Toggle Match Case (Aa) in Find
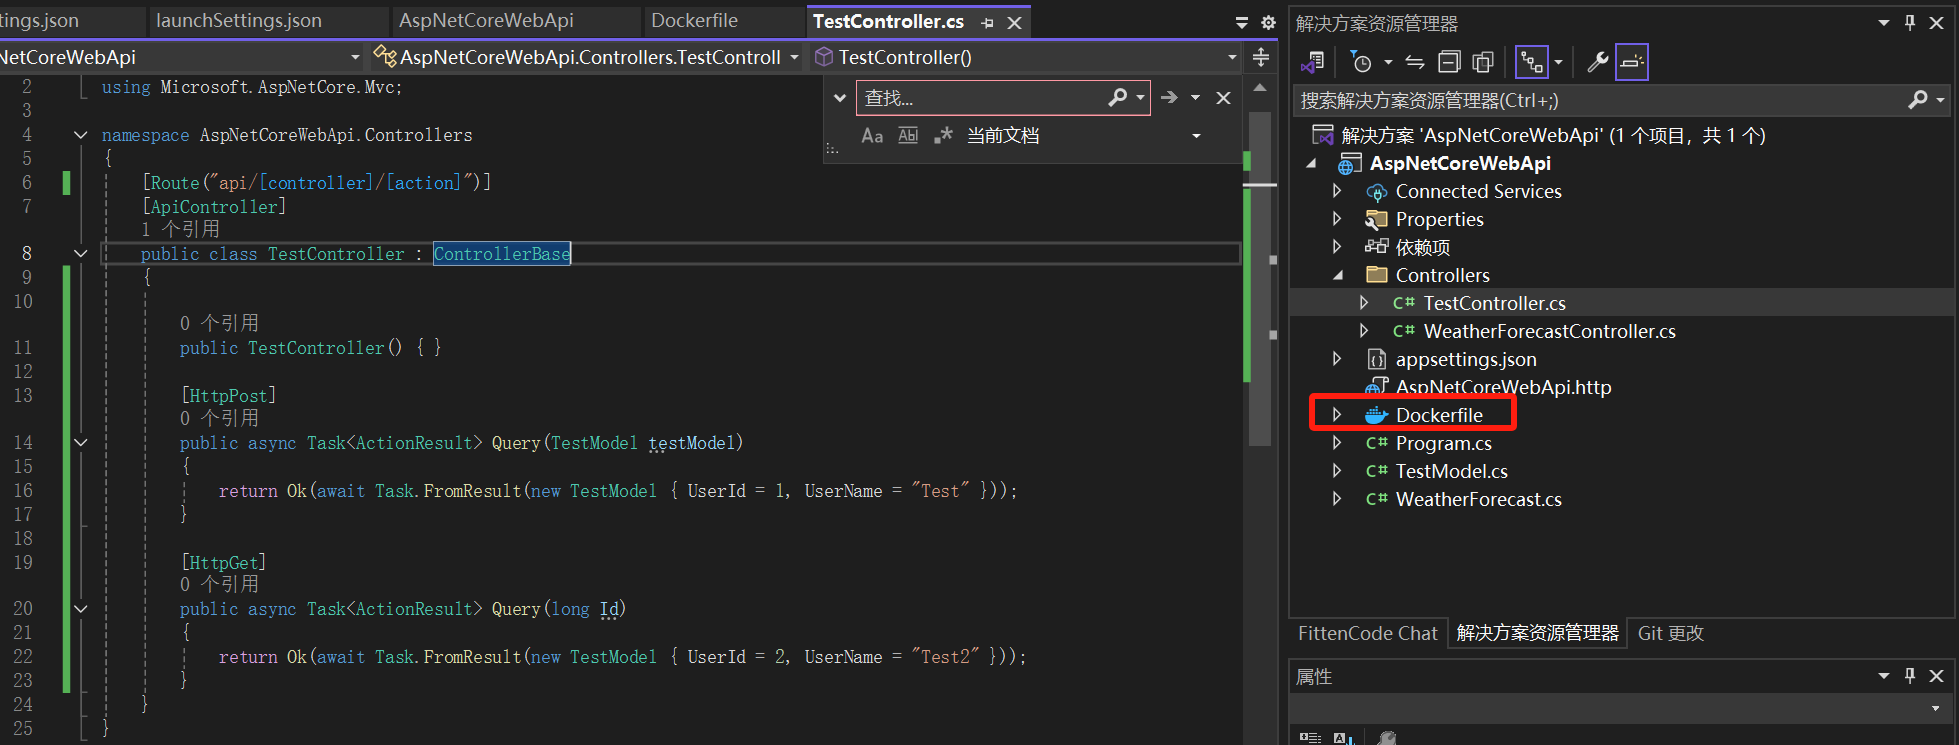 click(872, 135)
